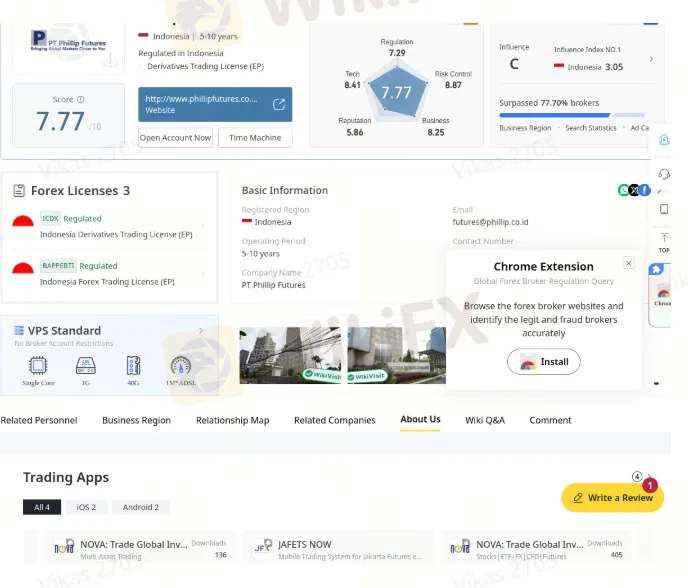Open the Related Companies tab
Screen dimensions: 688x588
(335, 420)
